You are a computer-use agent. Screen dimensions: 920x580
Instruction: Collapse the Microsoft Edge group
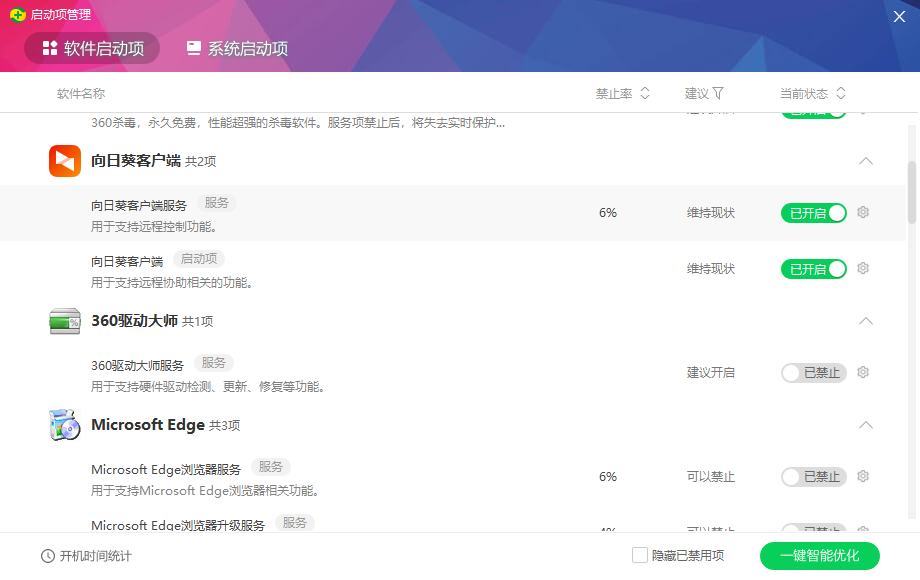point(865,425)
